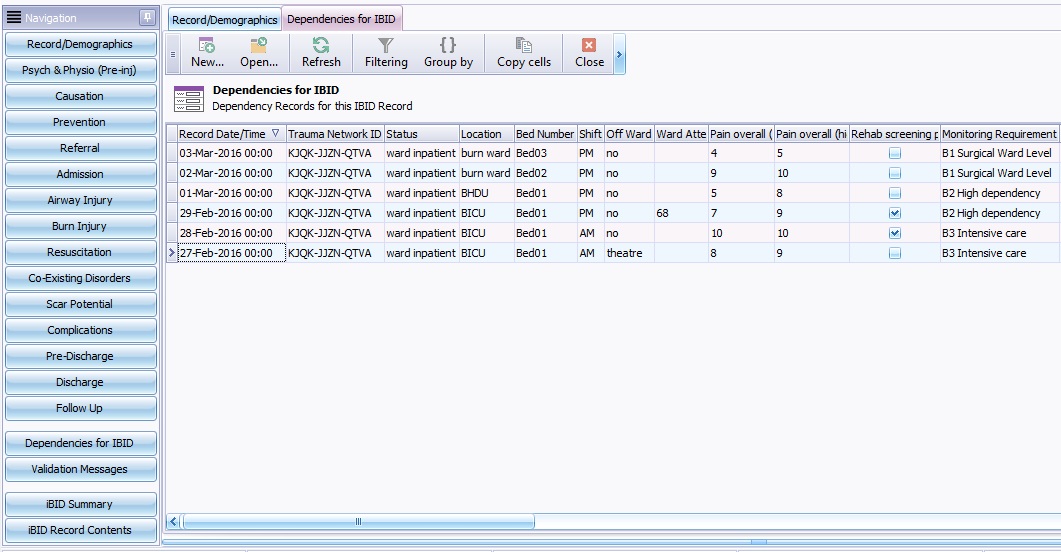The width and height of the screenshot is (1061, 552).
Task: Toggle rehab screening checkbox for 28-Feb-2016 row
Action: point(895,233)
